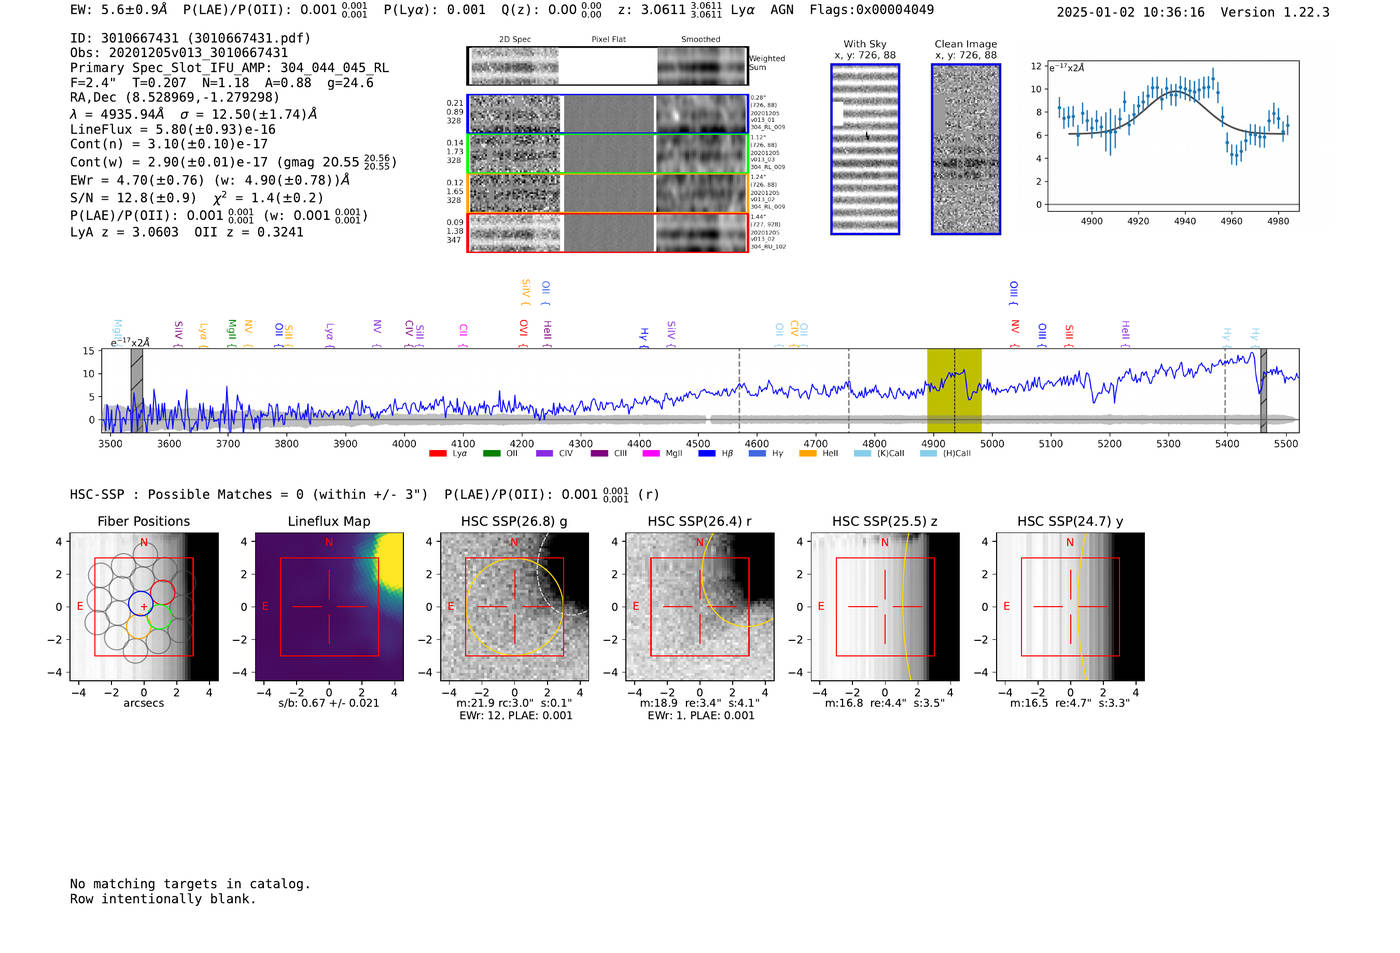Select the HSC SSP(26.8) g image

[x=514, y=607]
